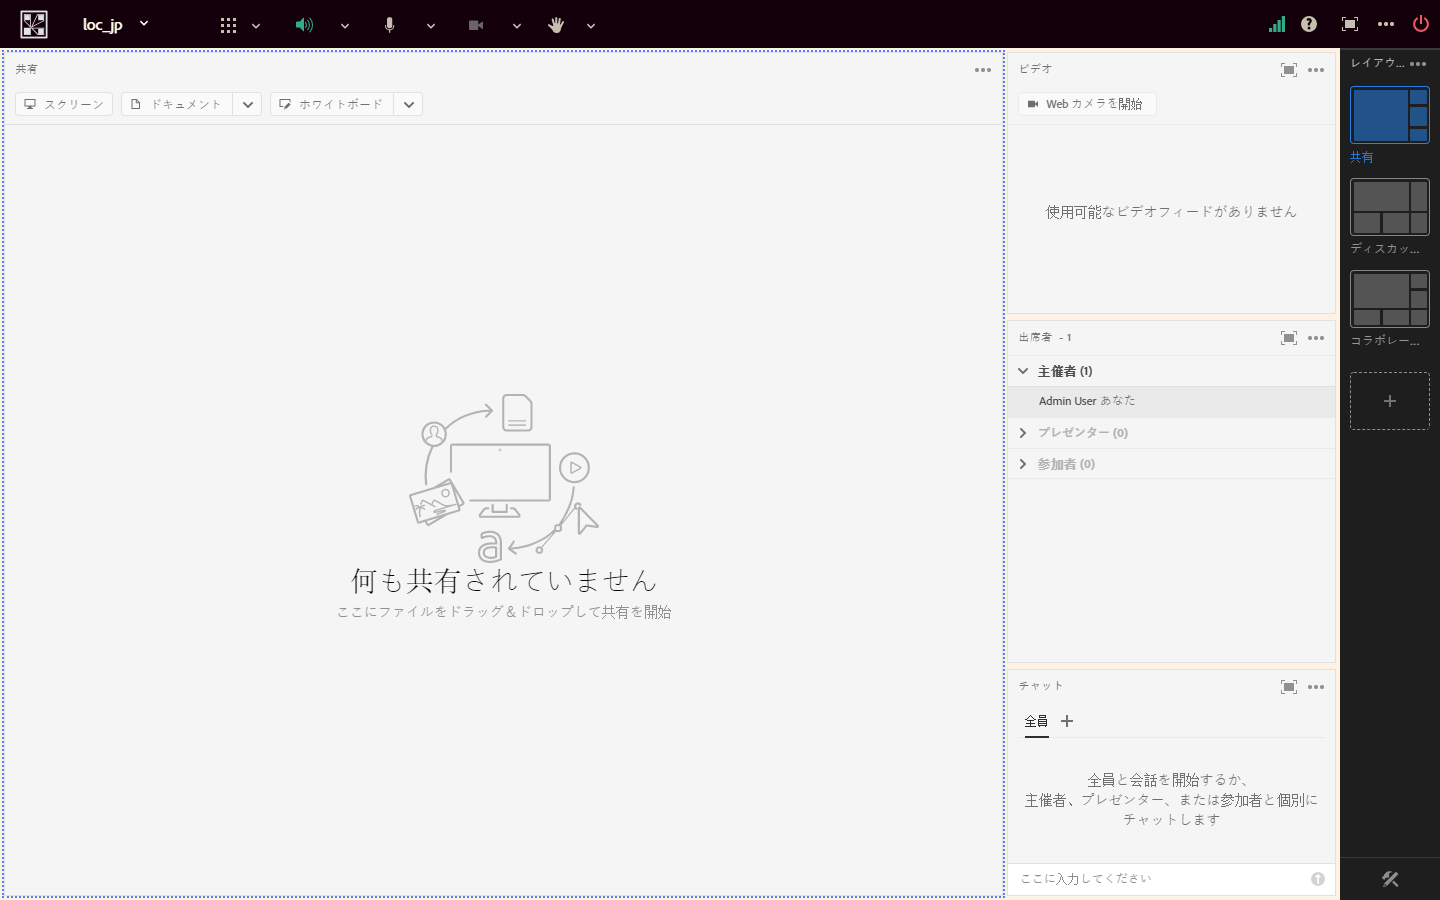Select Admin User あなた row

click(x=1171, y=401)
